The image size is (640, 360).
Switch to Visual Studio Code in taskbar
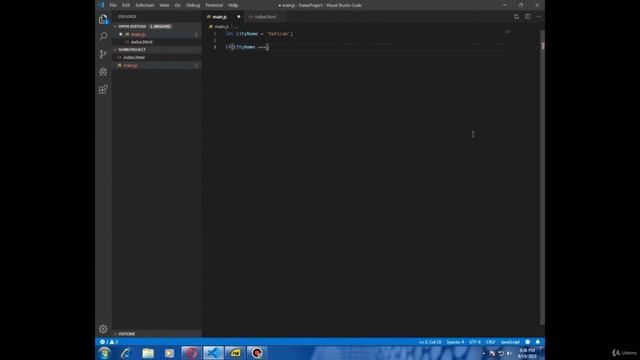coord(213,353)
